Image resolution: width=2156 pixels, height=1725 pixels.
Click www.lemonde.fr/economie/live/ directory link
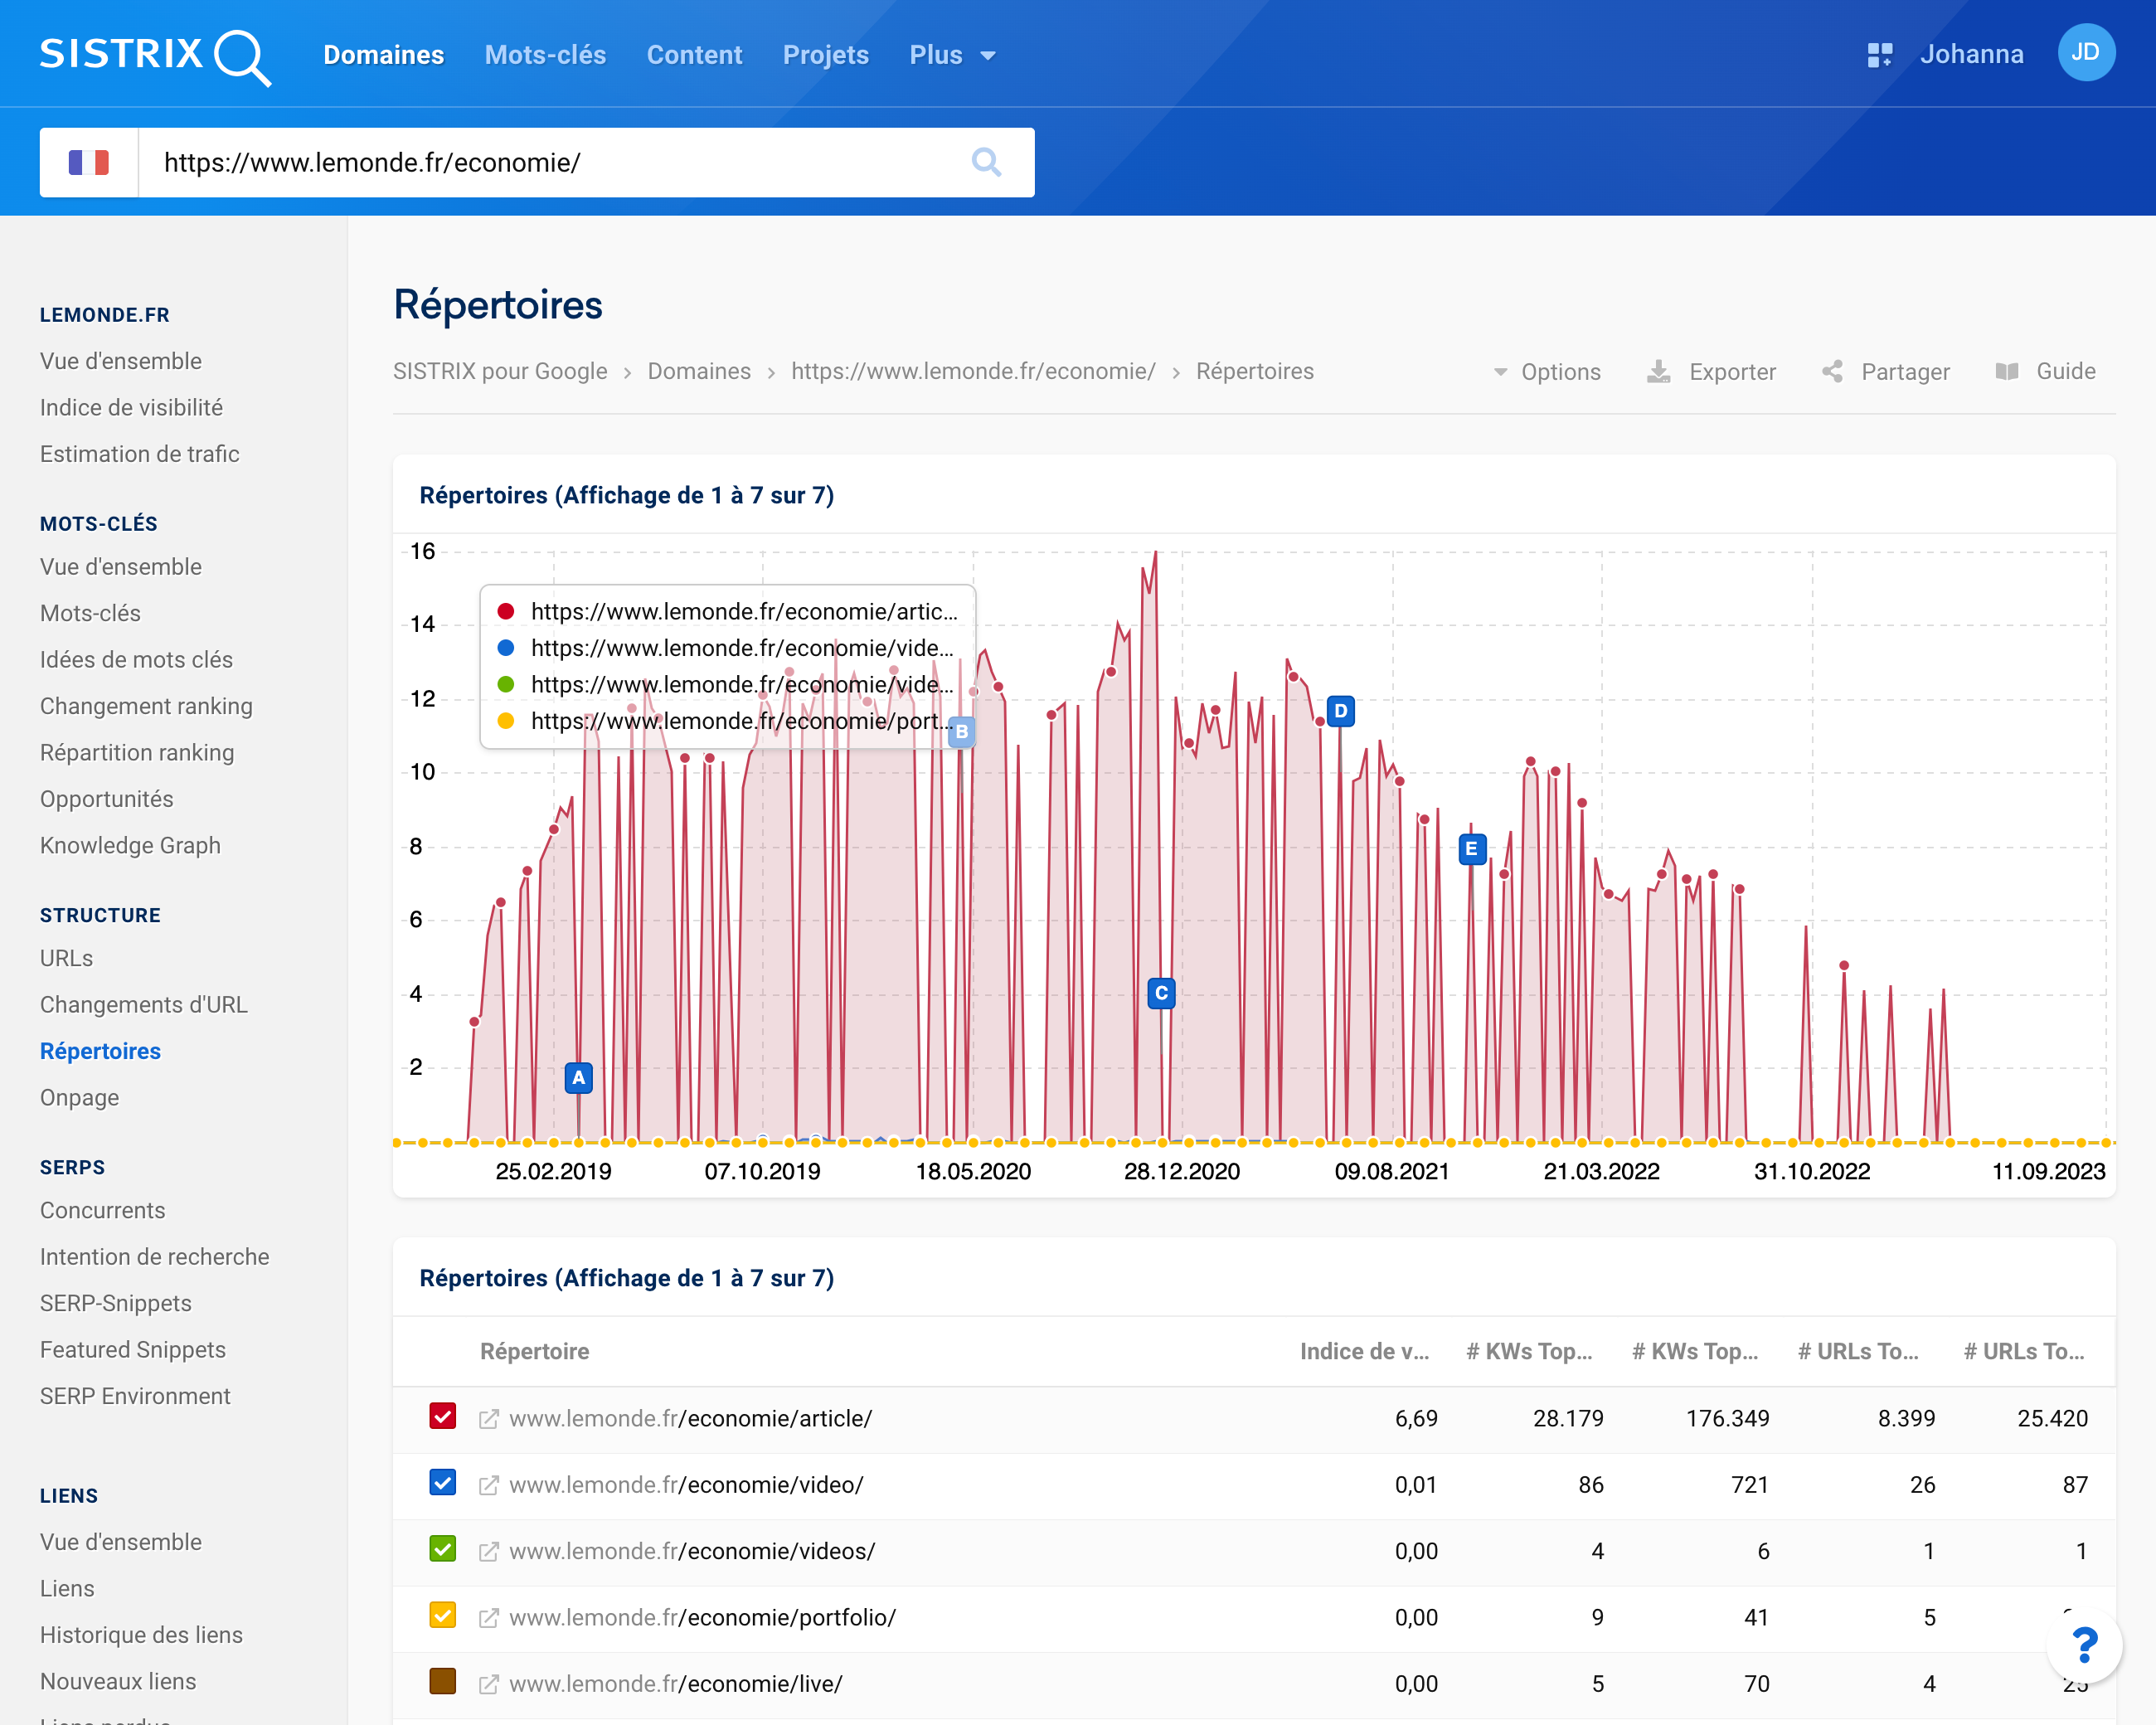[x=676, y=1684]
